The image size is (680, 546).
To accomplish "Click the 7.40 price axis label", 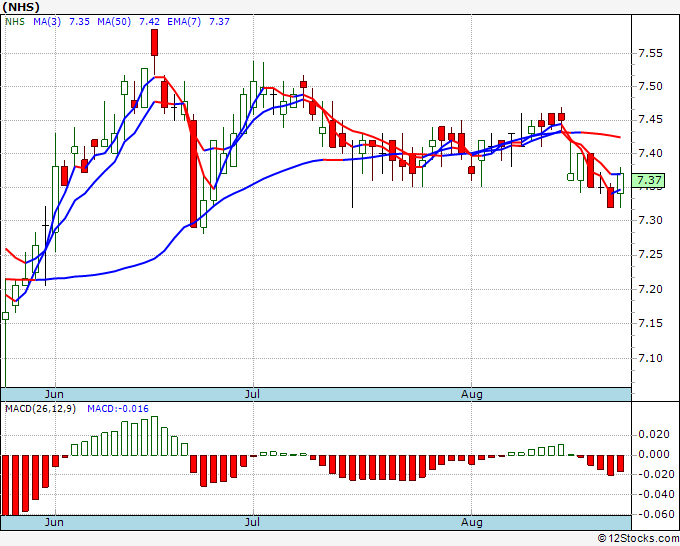I will 651,153.
